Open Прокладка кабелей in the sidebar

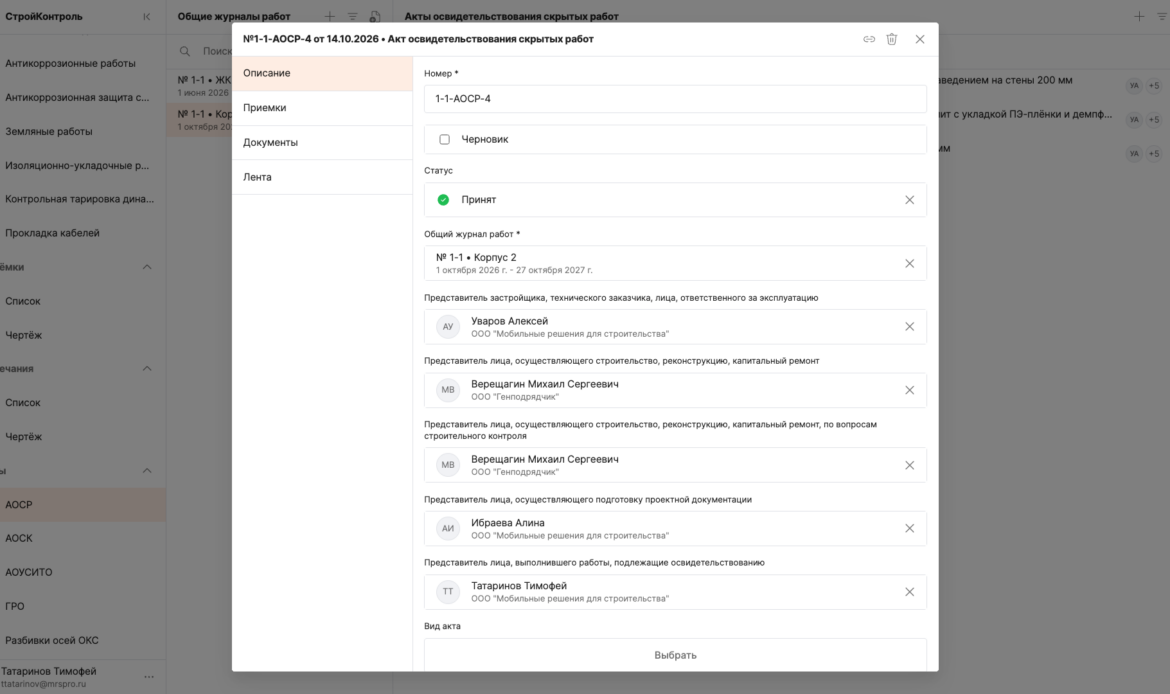click(x=83, y=233)
